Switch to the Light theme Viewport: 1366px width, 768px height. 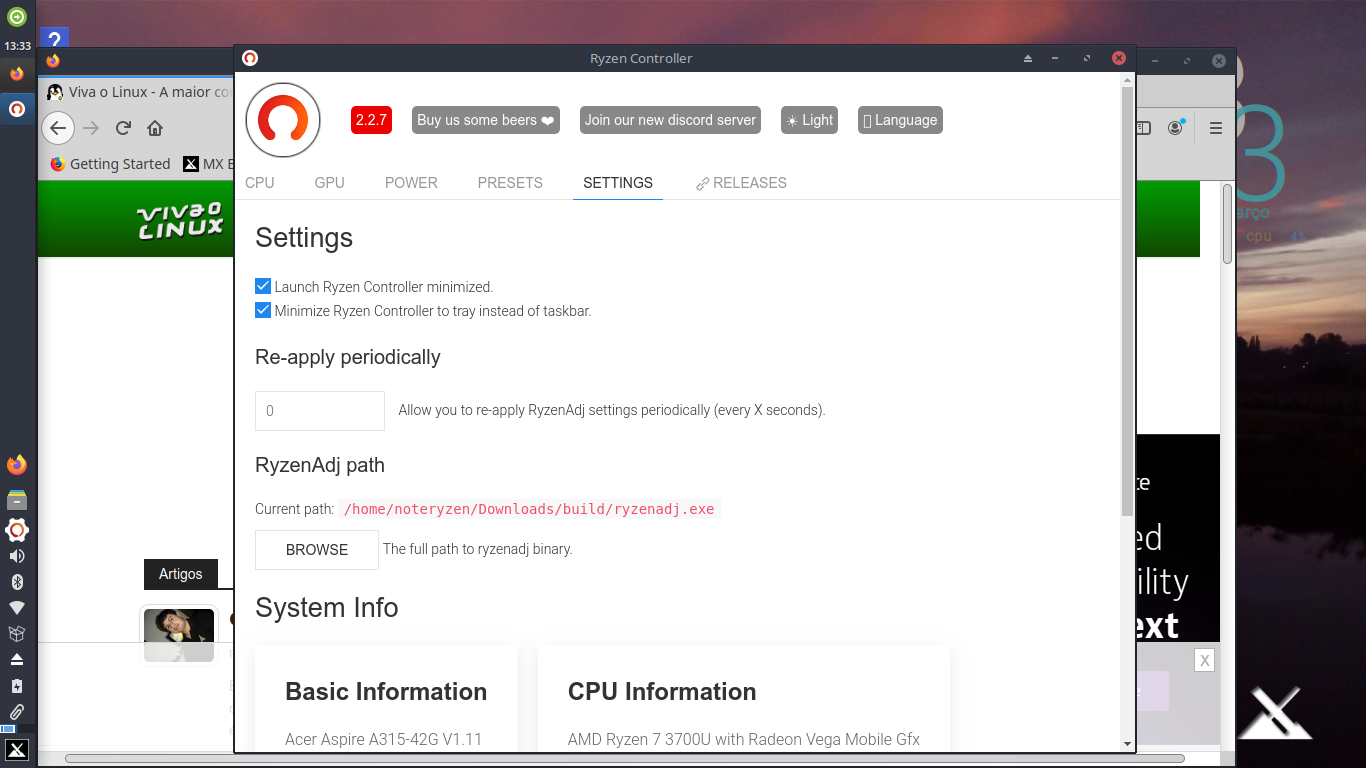pyautogui.click(x=809, y=120)
